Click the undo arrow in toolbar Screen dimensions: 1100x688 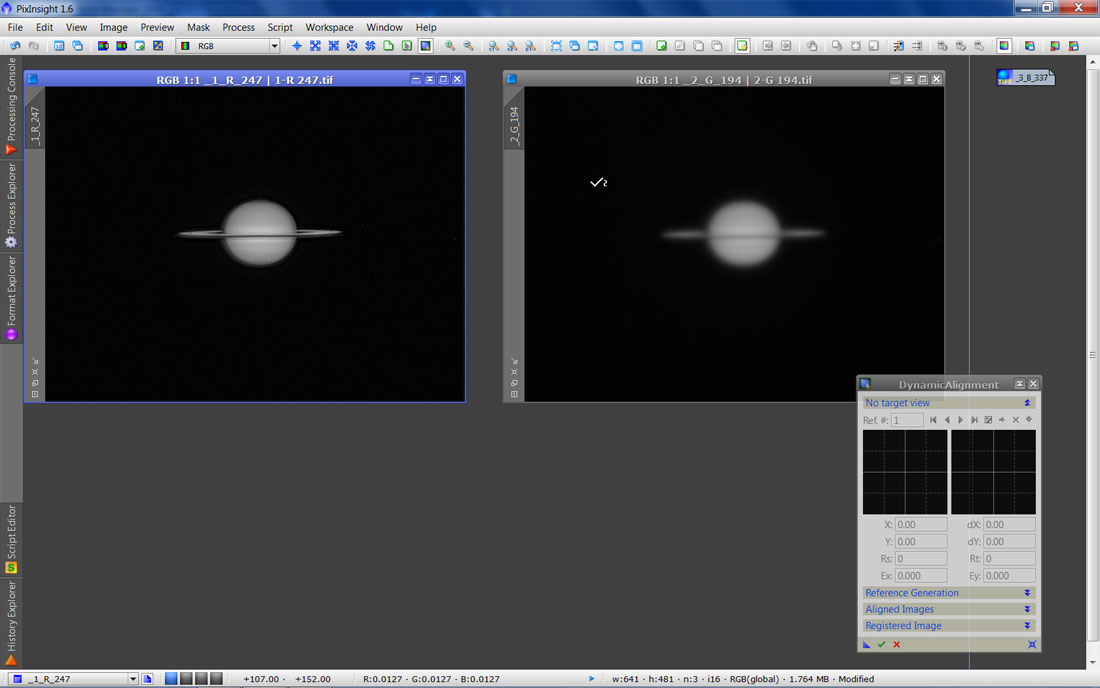coord(16,46)
